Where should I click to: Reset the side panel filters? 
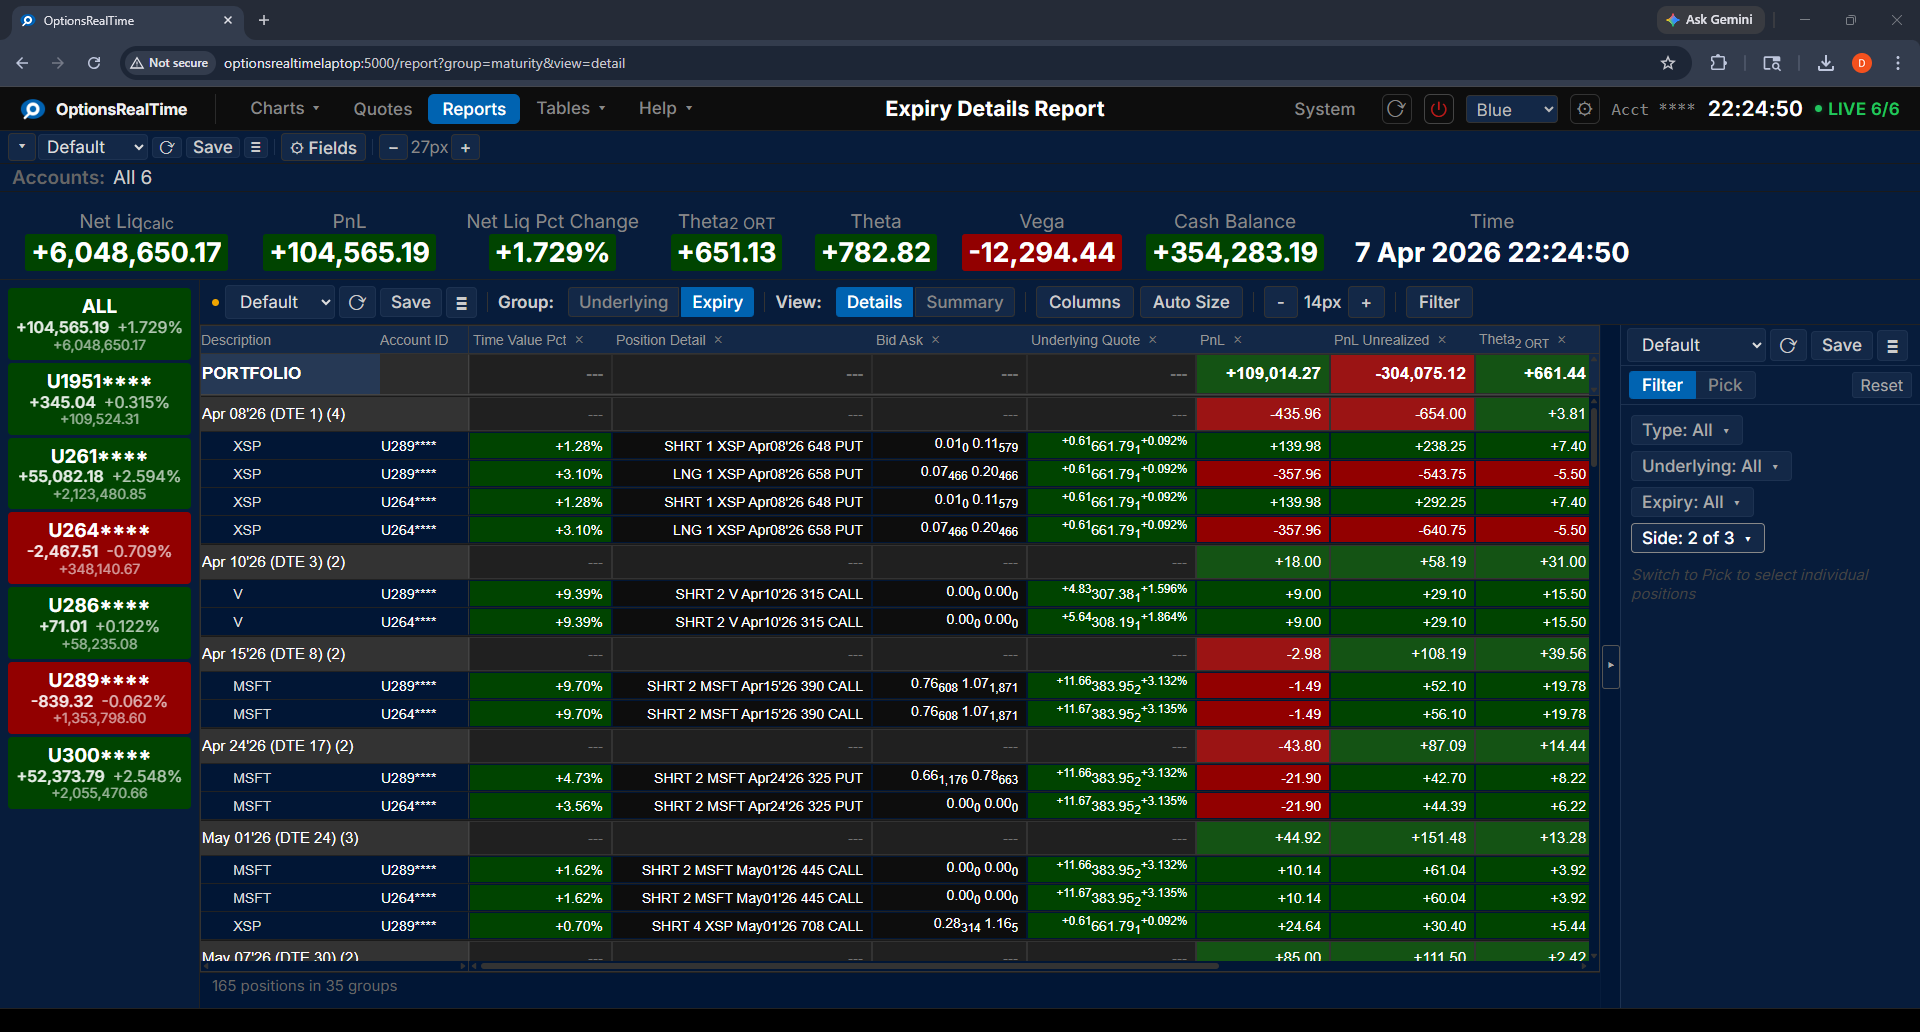[1881, 385]
